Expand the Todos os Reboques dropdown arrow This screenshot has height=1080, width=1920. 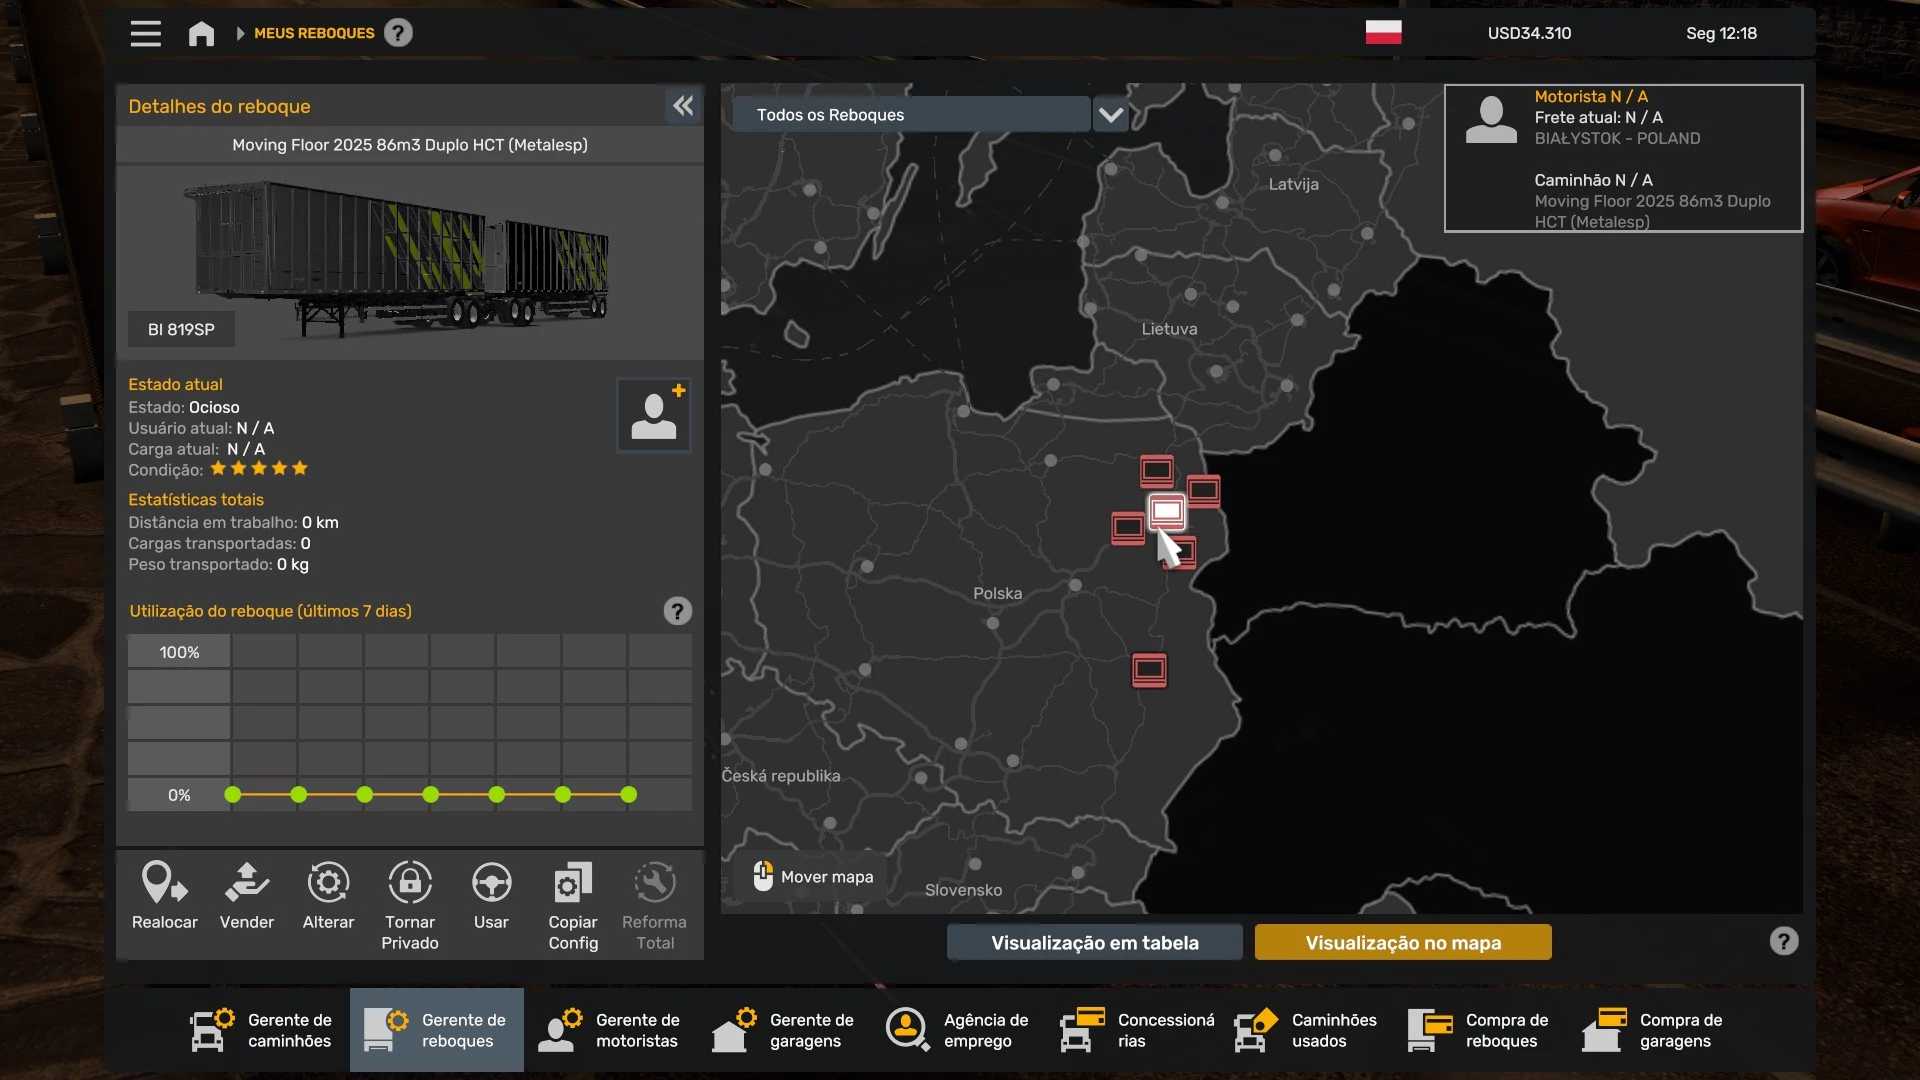1110,115
